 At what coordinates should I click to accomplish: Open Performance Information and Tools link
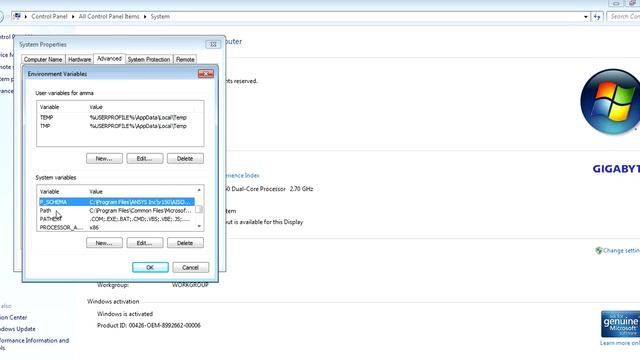coord(34,344)
